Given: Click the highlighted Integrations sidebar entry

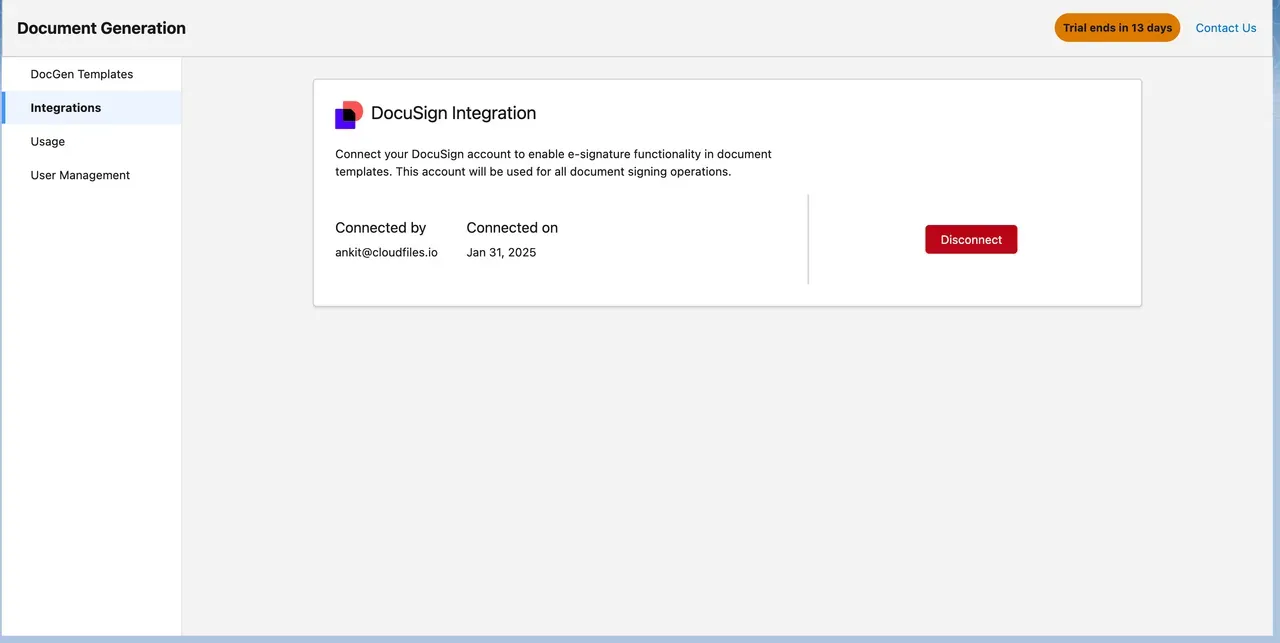Looking at the screenshot, I should pyautogui.click(x=65, y=107).
